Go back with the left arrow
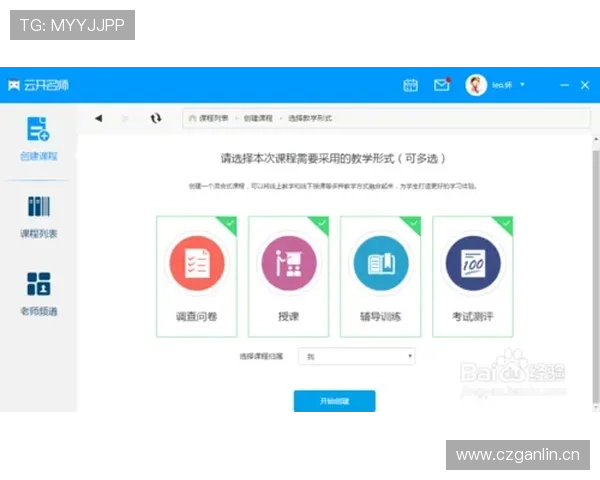600x480 pixels. 99,118
